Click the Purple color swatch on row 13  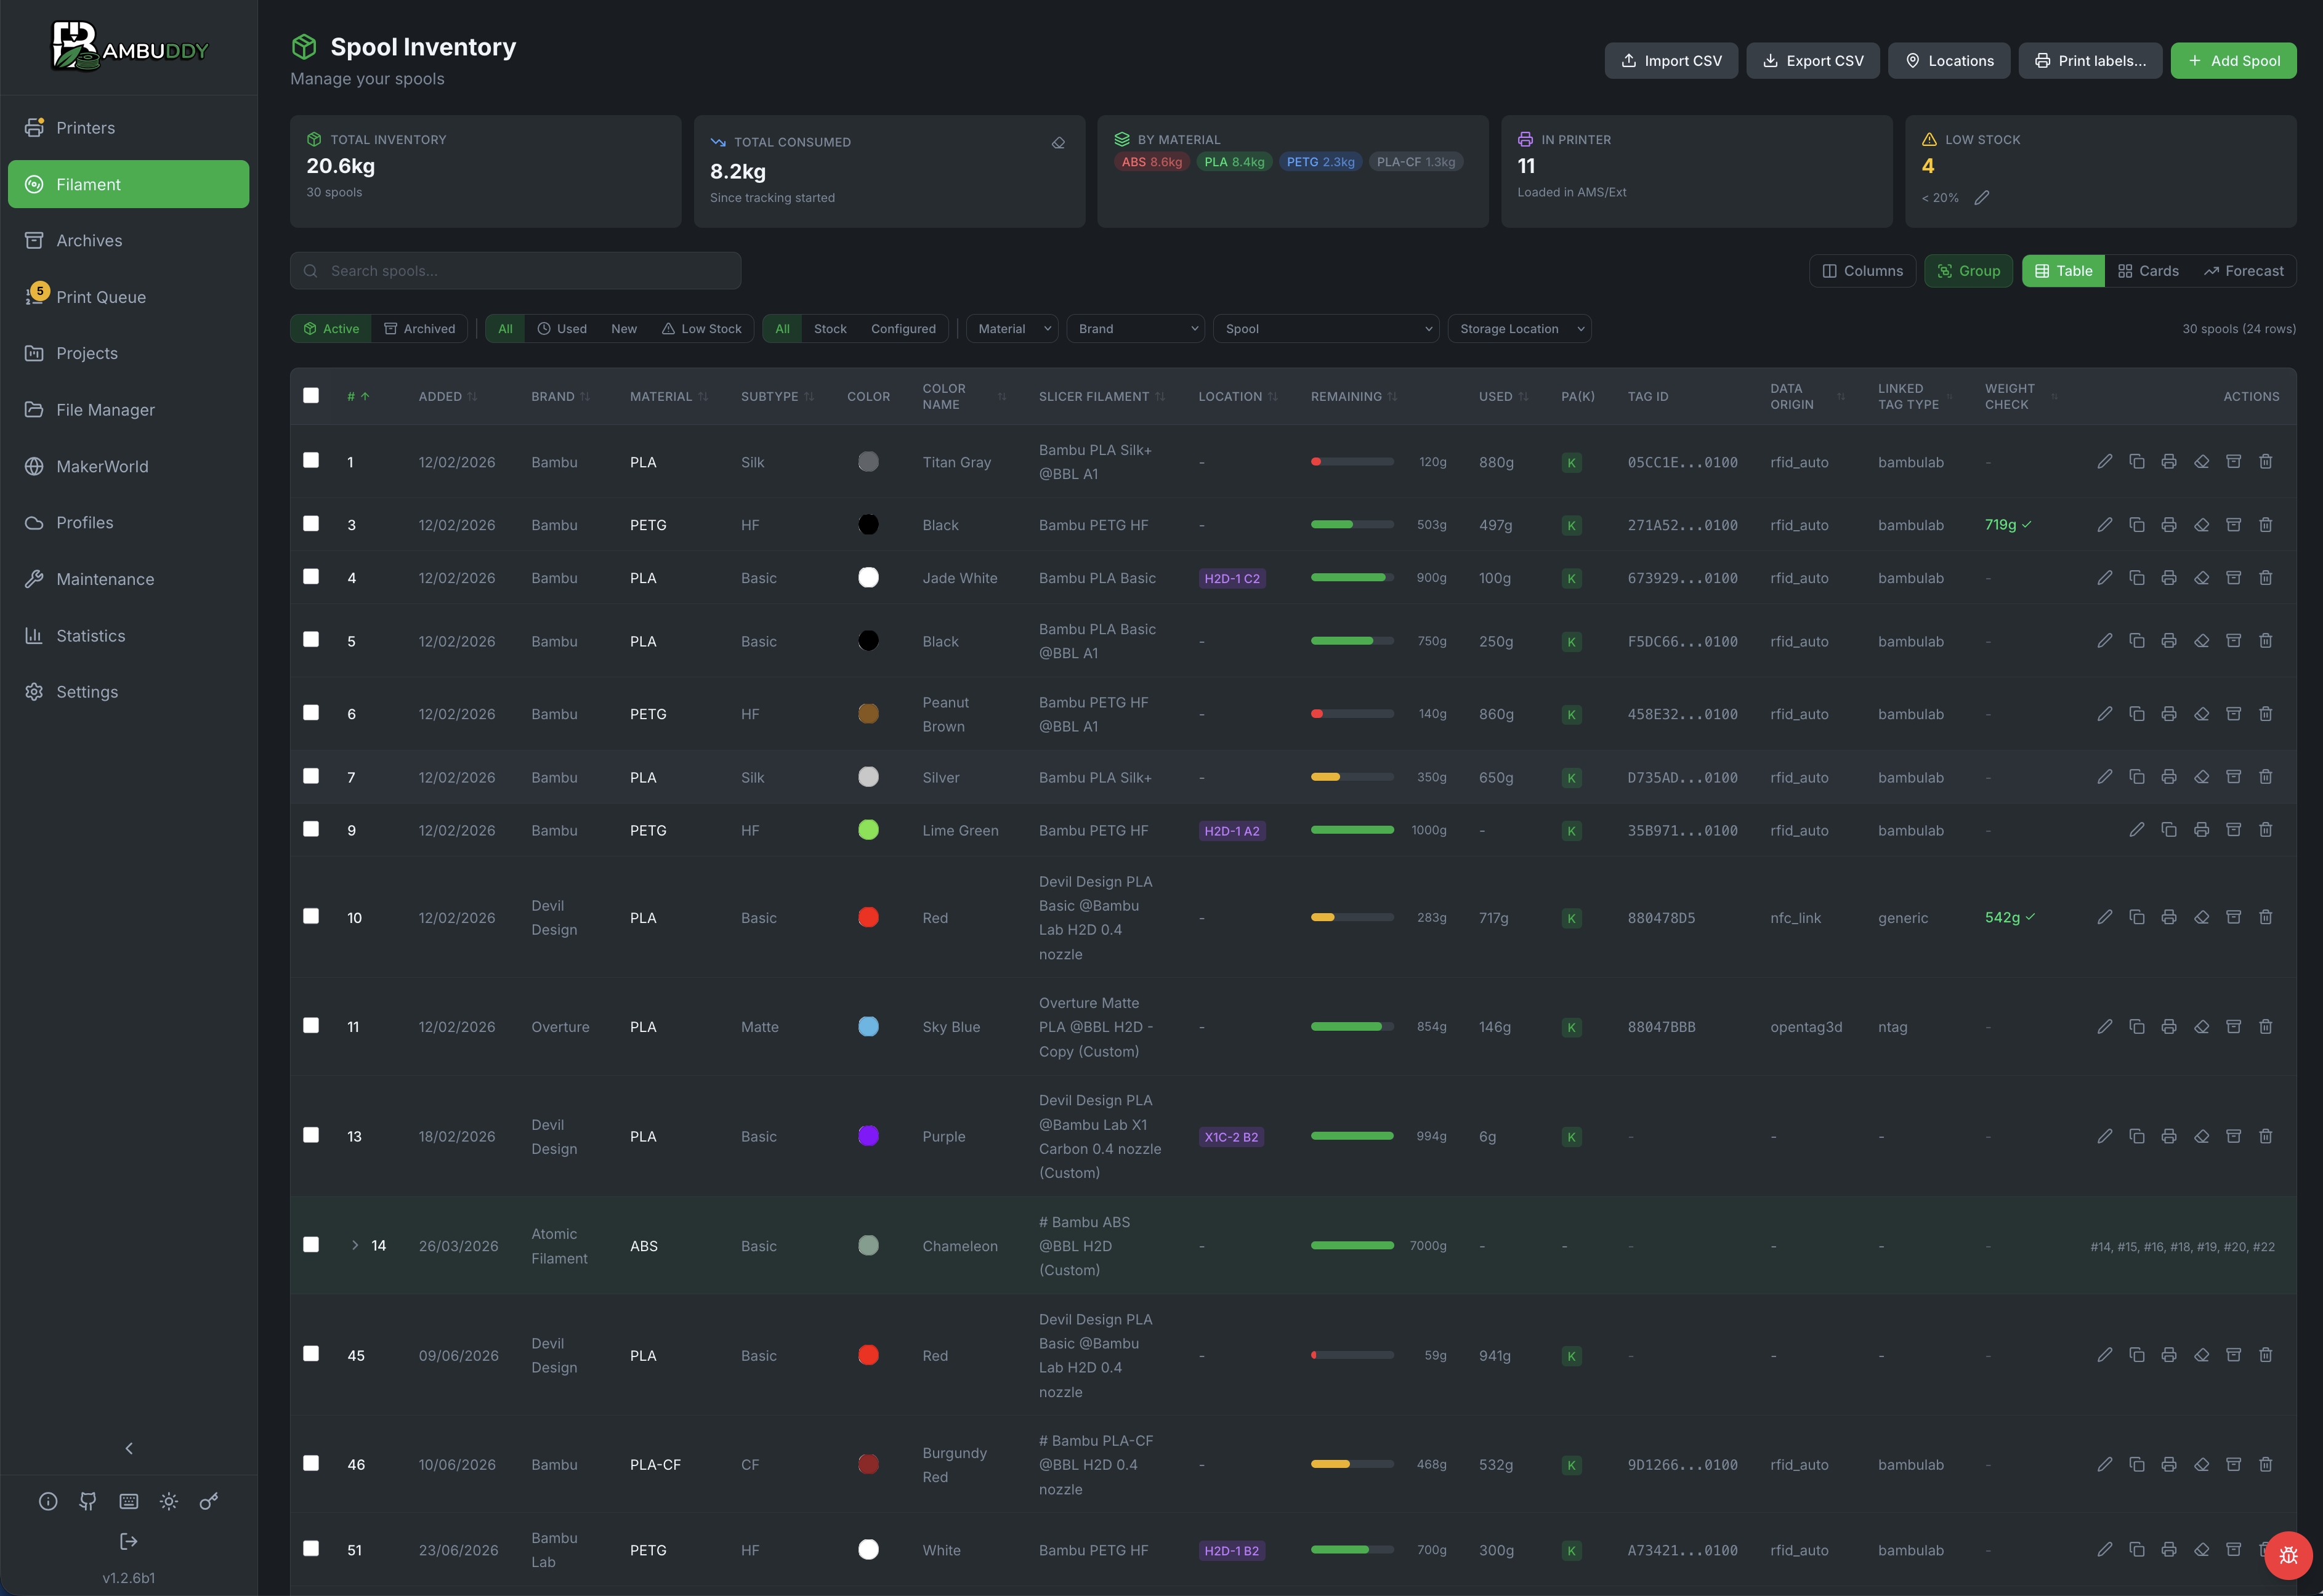[x=868, y=1136]
